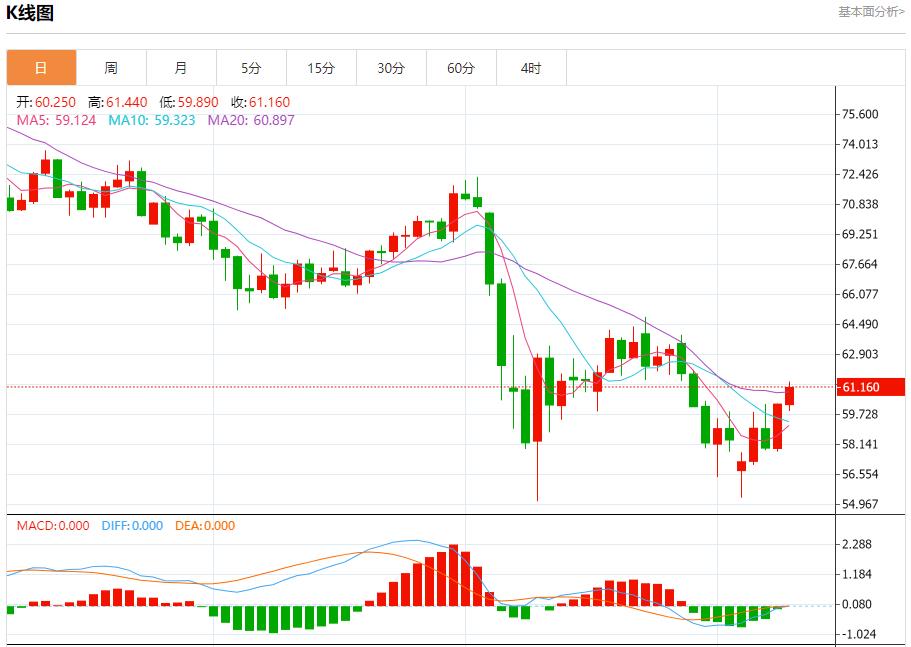911x647 pixels.
Task: Choose the 15分 interval tab
Action: pyautogui.click(x=321, y=68)
